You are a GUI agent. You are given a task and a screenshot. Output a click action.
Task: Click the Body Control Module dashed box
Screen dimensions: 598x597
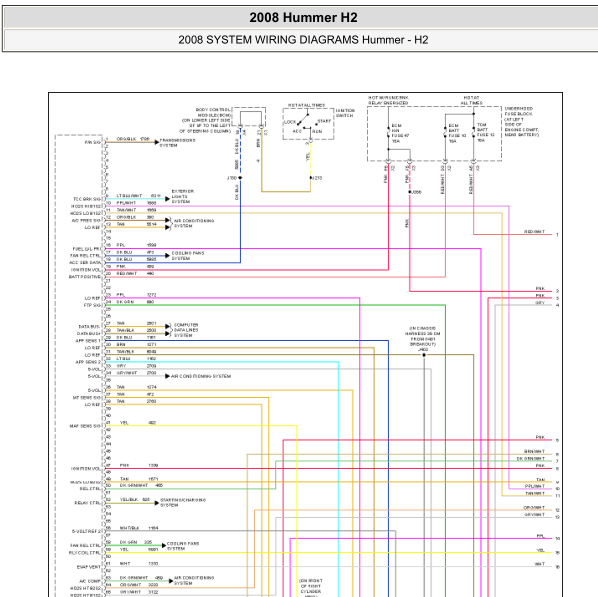[249, 117]
